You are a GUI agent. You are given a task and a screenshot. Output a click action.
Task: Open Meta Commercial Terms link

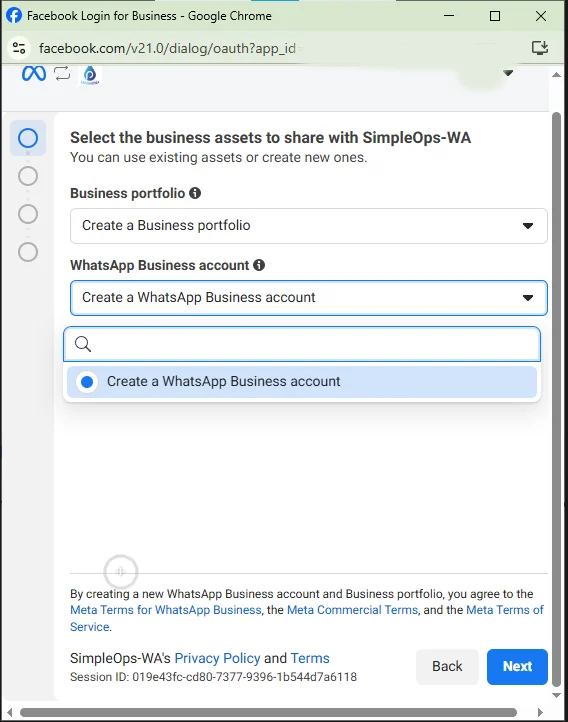tap(352, 610)
